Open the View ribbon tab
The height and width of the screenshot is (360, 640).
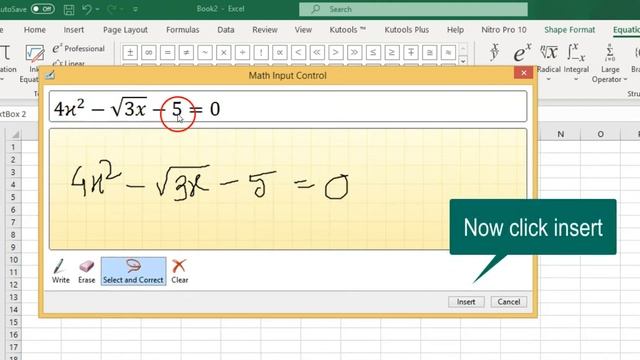303,30
